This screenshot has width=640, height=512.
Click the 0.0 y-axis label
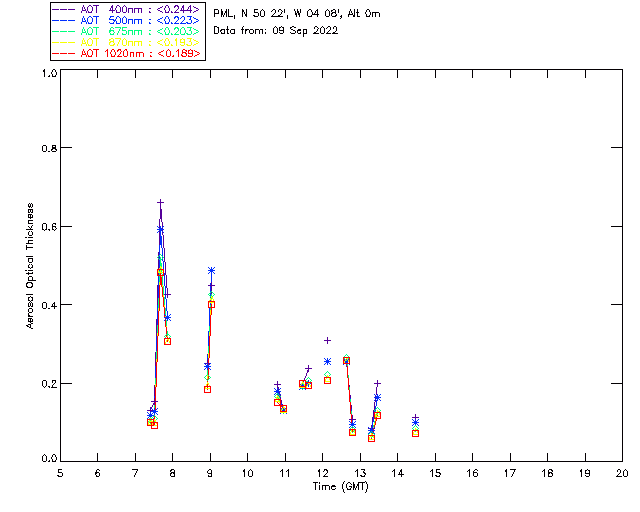click(49, 459)
